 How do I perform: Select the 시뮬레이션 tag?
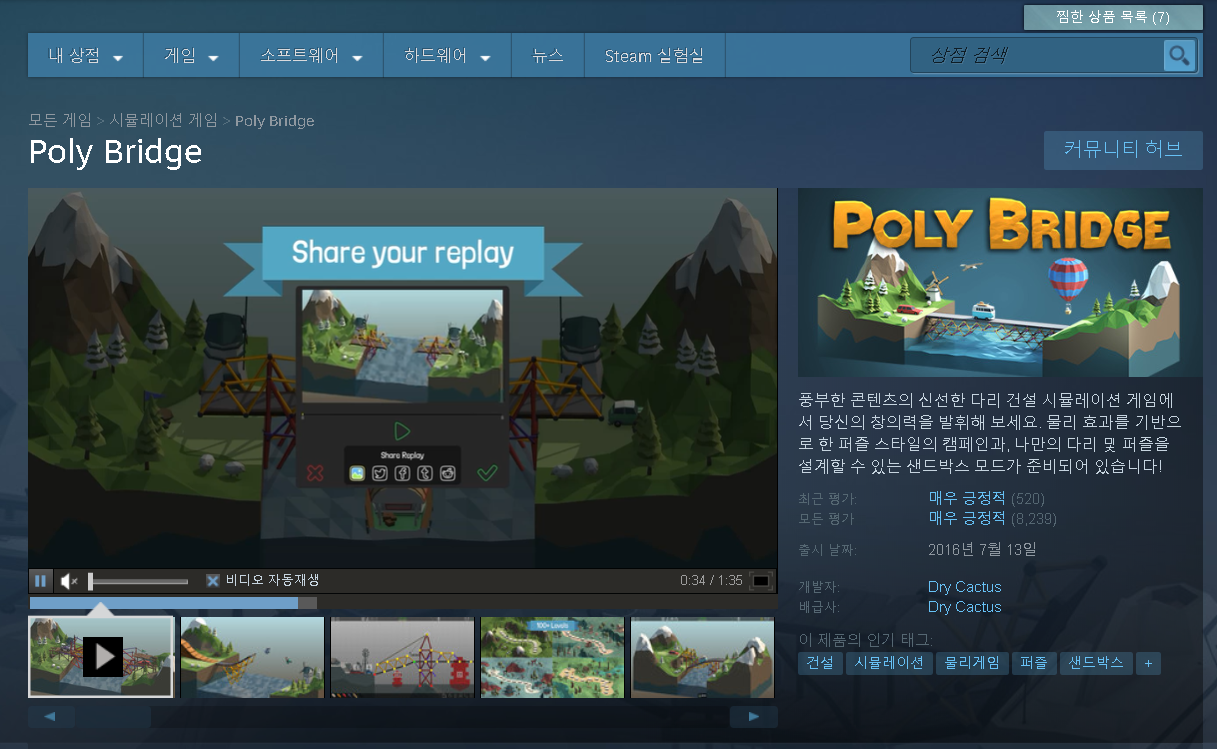coord(889,663)
